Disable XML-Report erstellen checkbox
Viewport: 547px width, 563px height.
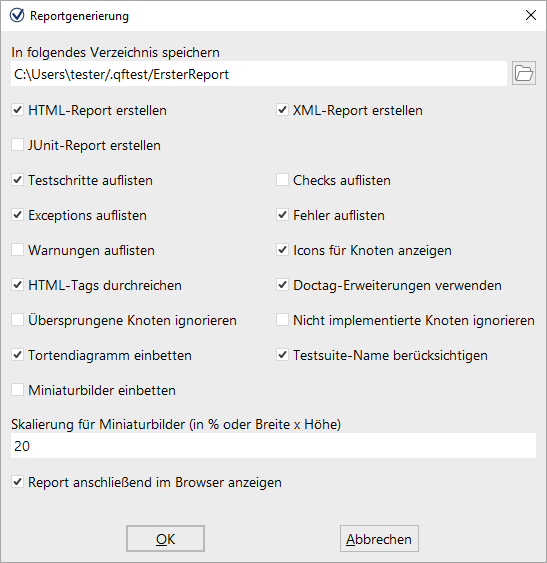click(282, 110)
